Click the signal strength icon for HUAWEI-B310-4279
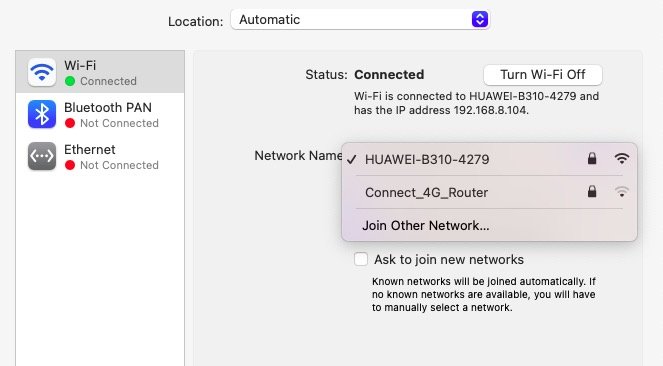Screen dimensions: 663x366 (x=622, y=159)
